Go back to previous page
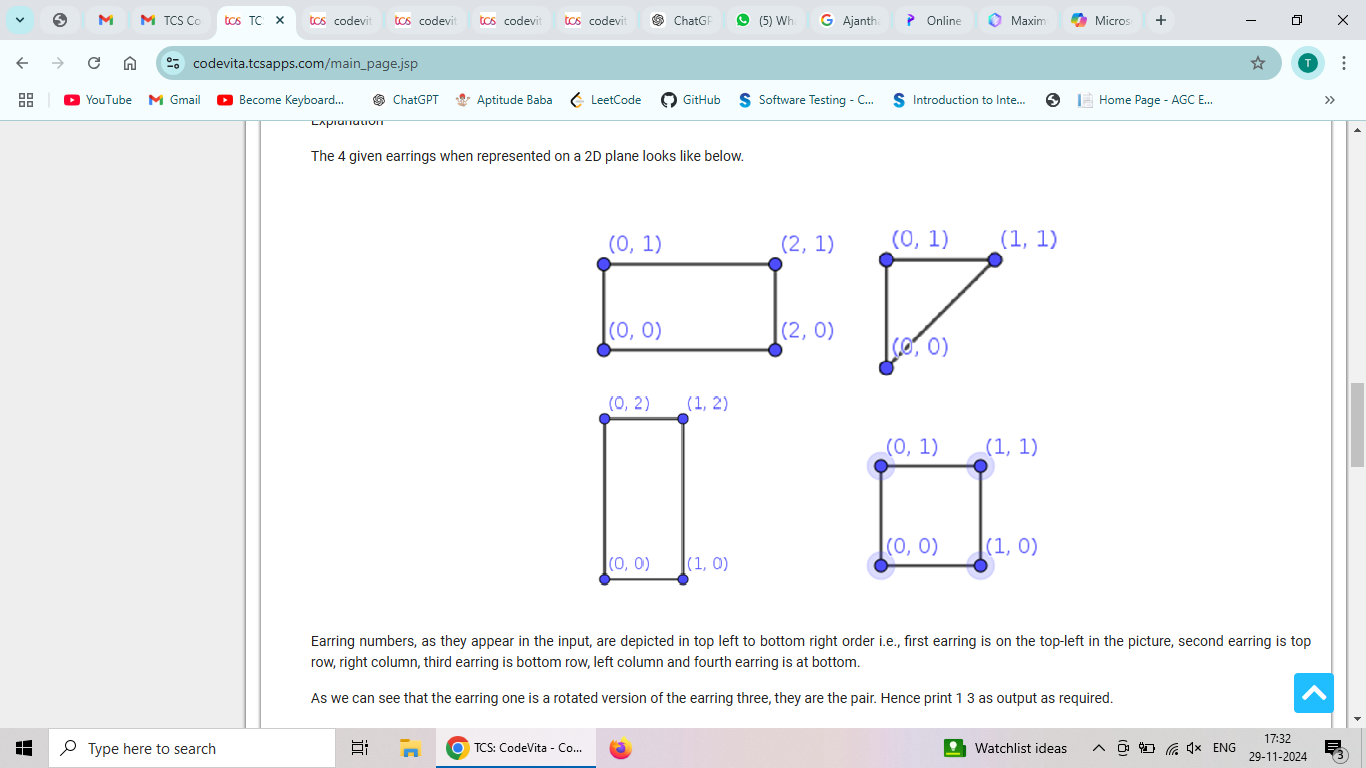Image resolution: width=1366 pixels, height=768 pixels. coord(22,63)
